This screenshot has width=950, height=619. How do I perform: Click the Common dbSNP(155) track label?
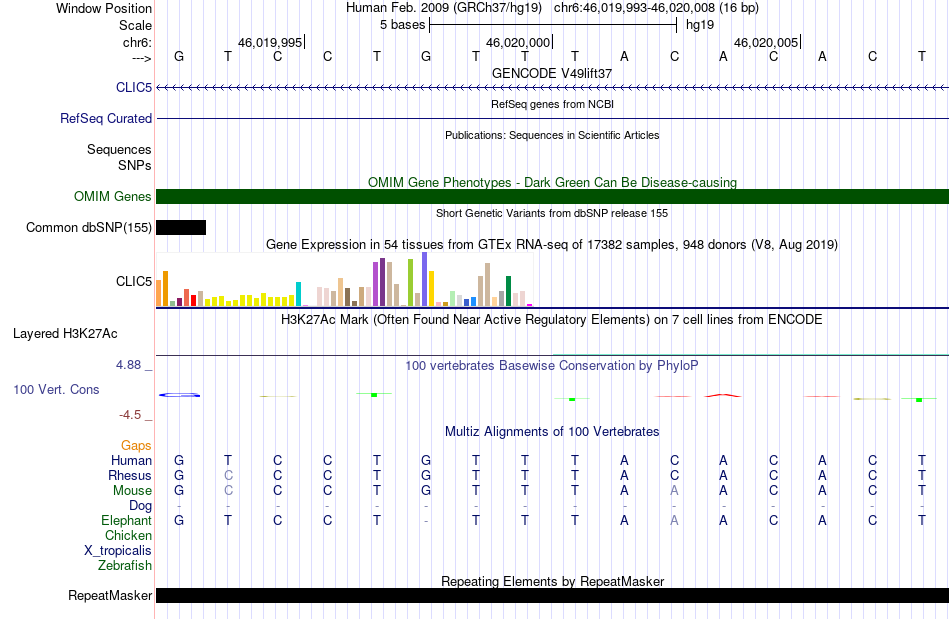tap(88, 228)
